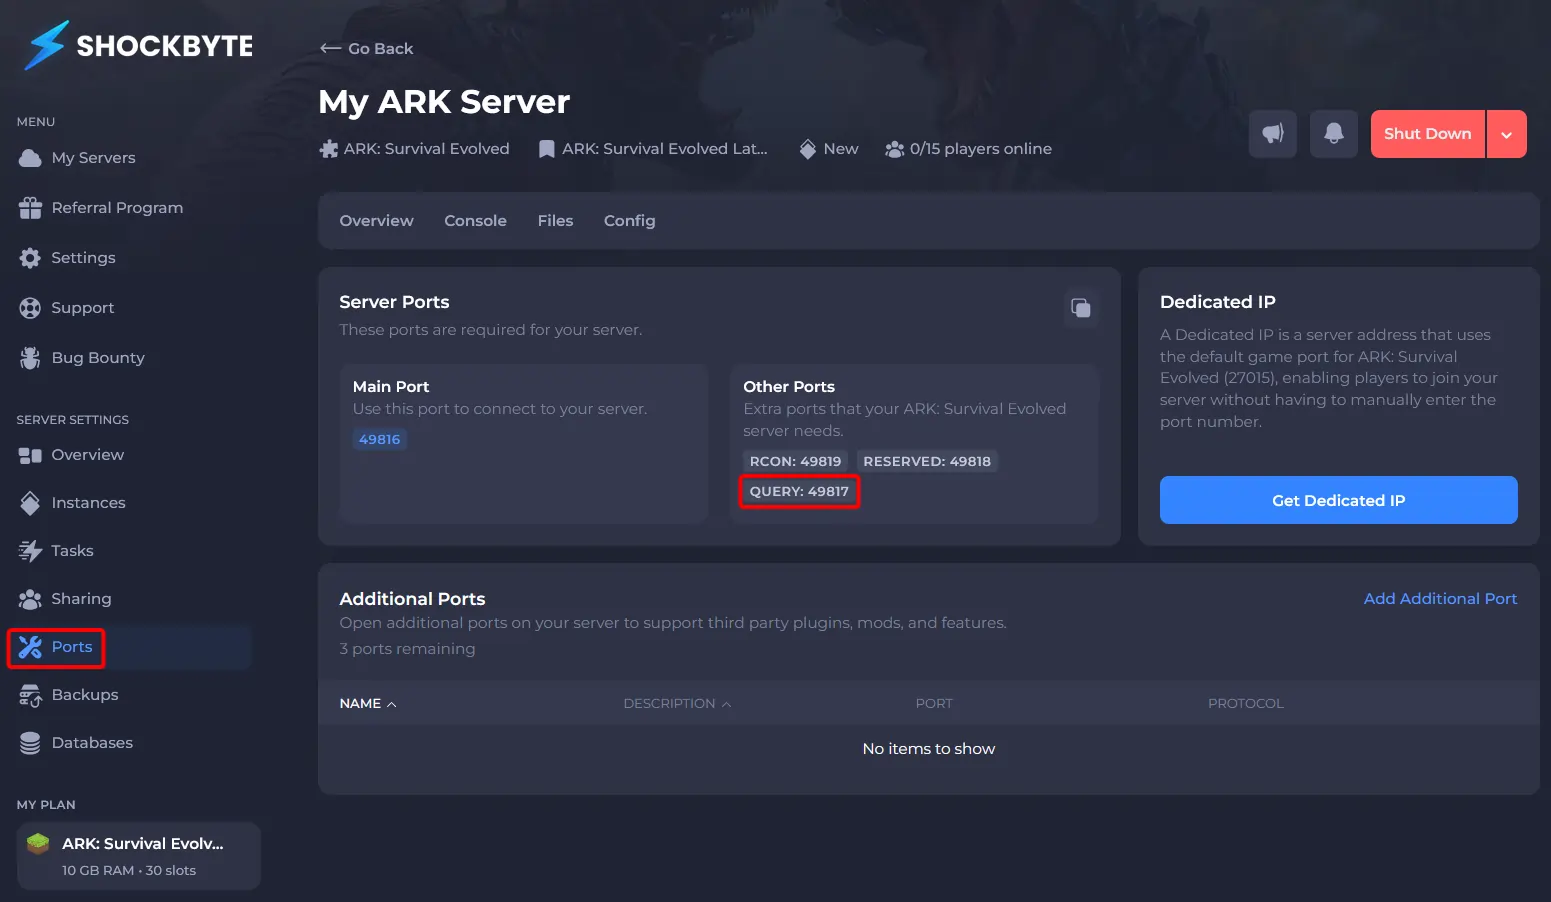Viewport: 1551px width, 902px height.
Task: Click the 0/15 players online text
Action: coord(980,149)
